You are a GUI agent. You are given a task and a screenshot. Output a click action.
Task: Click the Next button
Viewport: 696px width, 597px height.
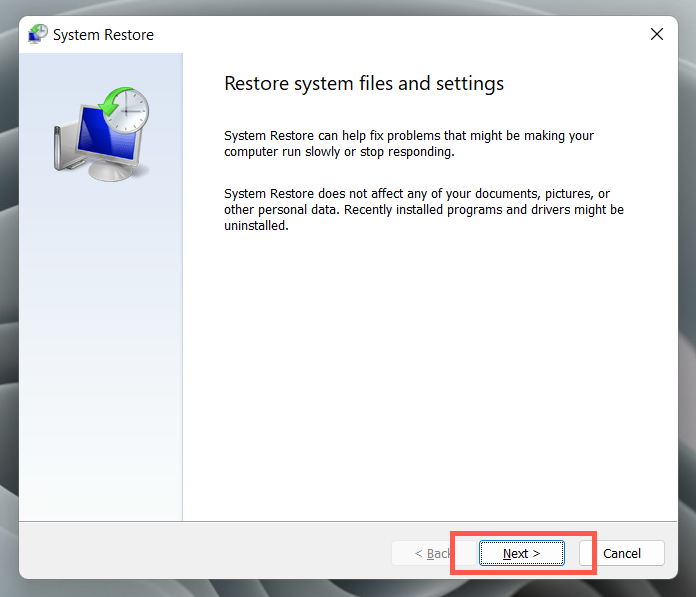tap(522, 553)
